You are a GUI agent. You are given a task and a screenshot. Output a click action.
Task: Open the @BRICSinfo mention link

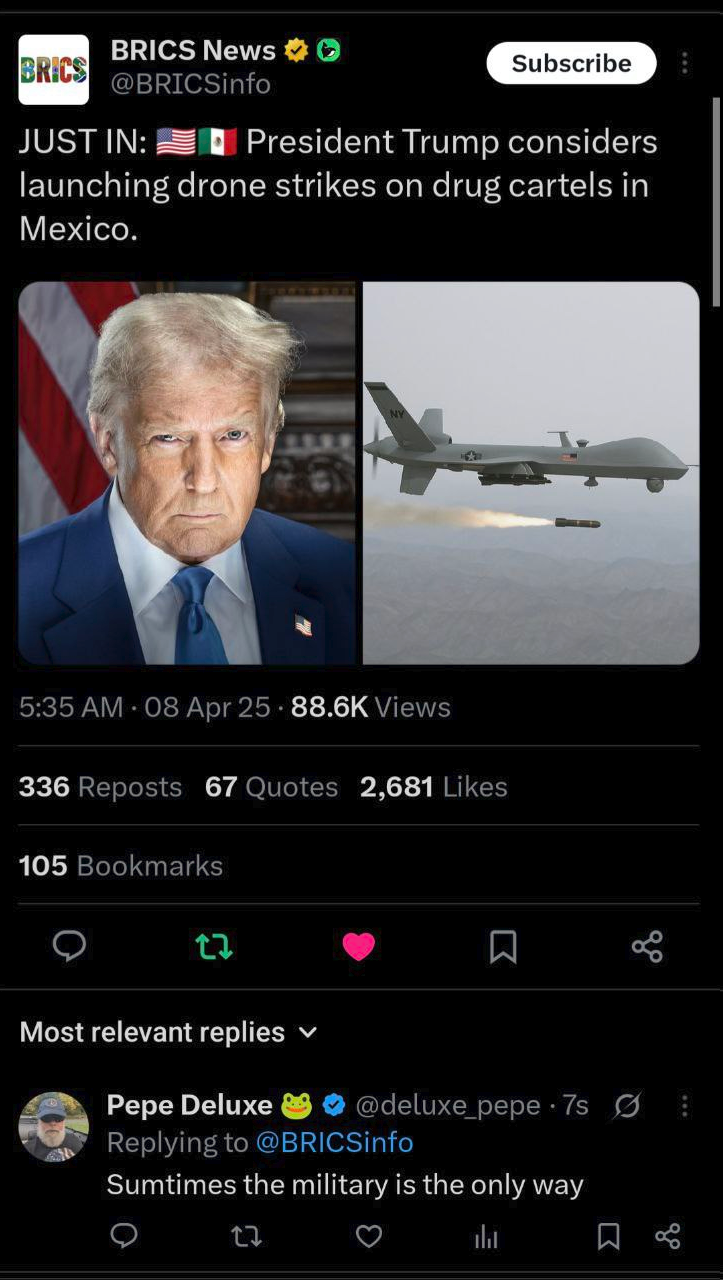pyautogui.click(x=335, y=1142)
